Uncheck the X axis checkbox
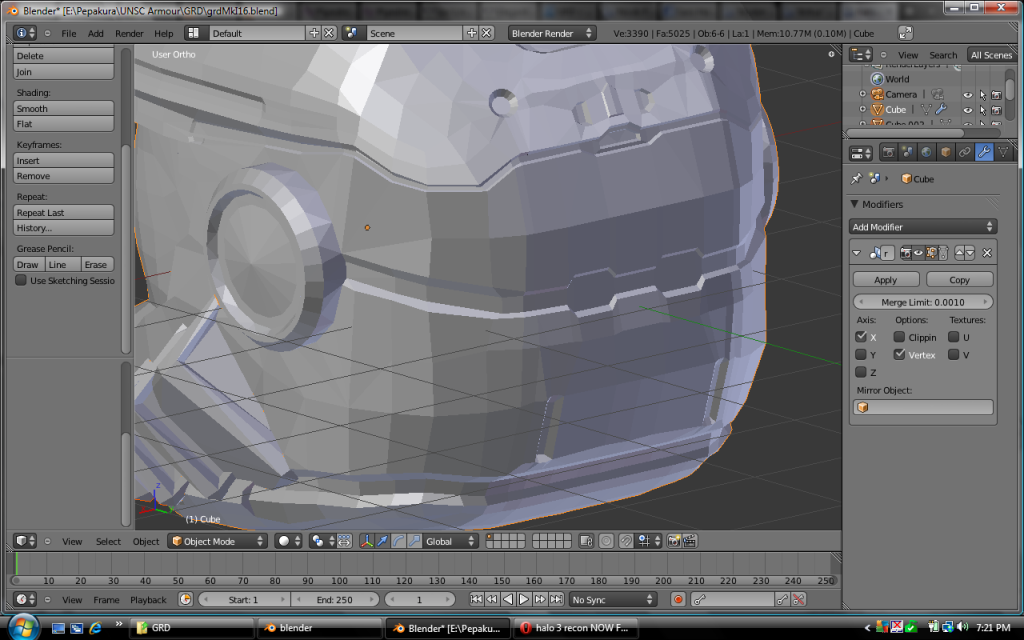 pos(861,337)
